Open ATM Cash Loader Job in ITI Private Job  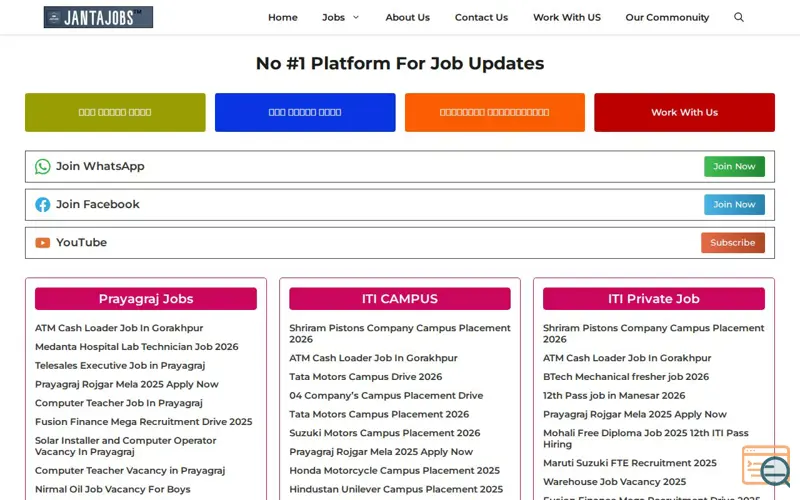(627, 358)
